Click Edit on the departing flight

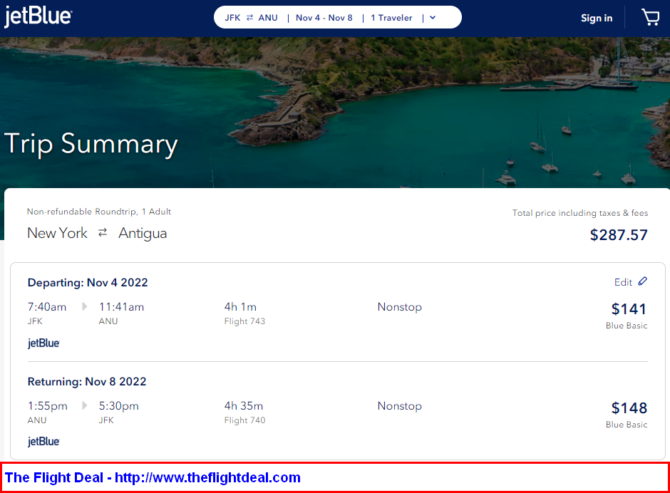pyautogui.click(x=623, y=282)
